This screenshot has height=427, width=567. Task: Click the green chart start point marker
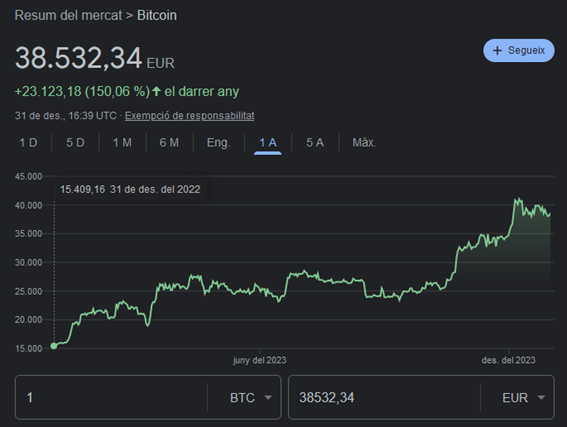54,346
